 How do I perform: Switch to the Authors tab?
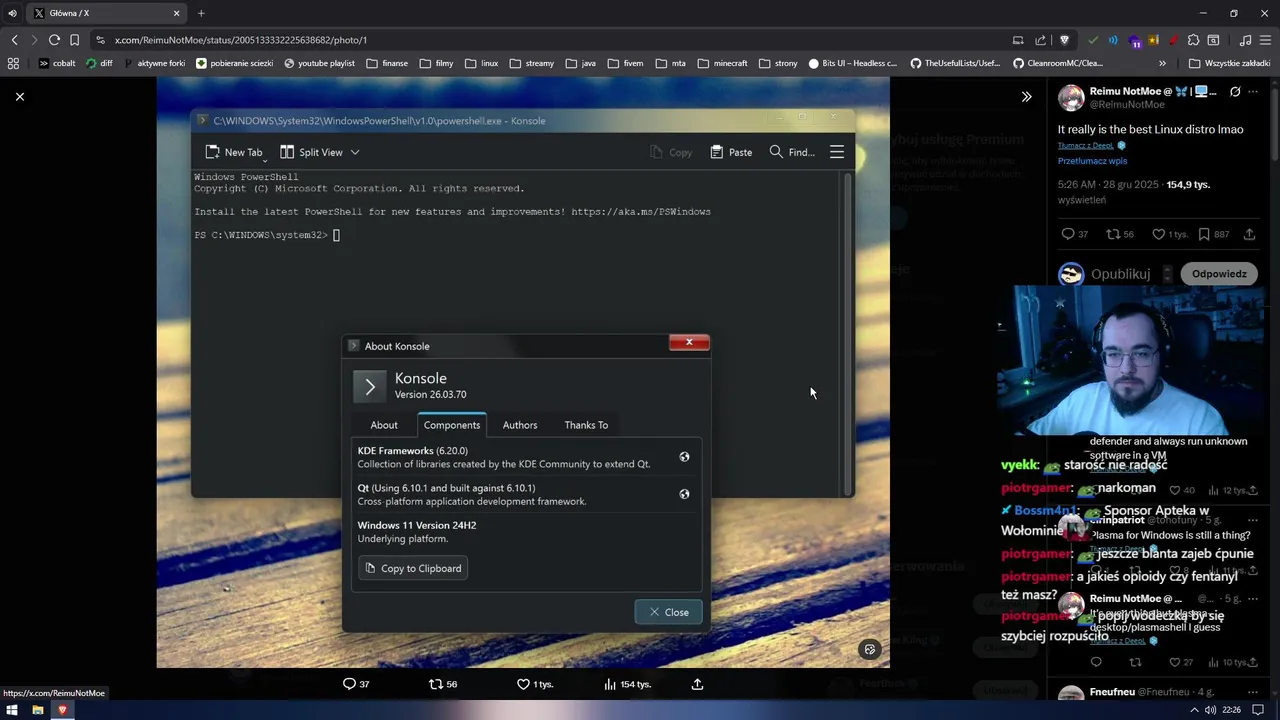click(x=520, y=425)
